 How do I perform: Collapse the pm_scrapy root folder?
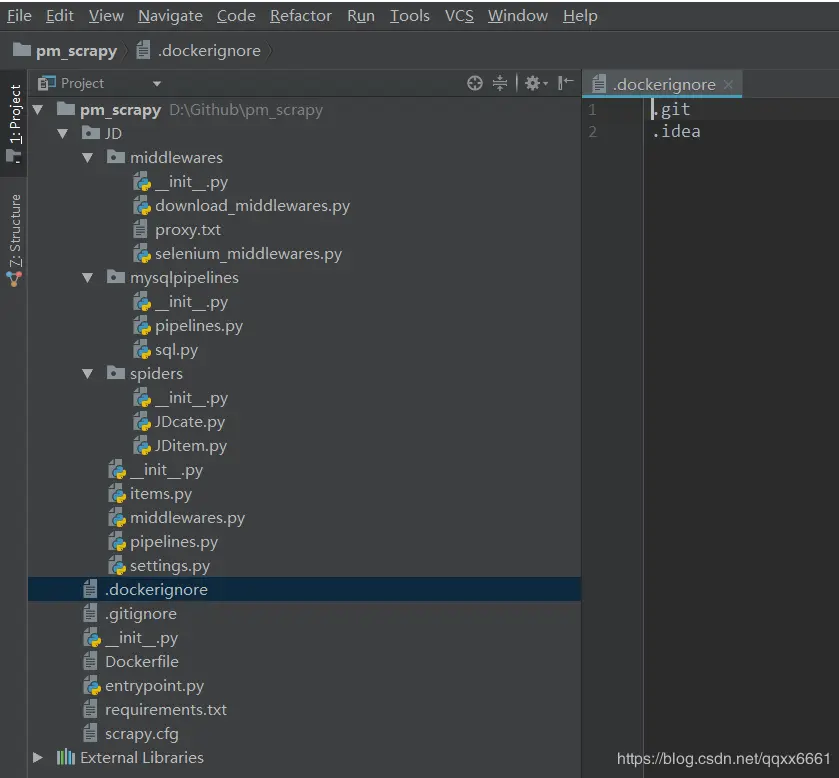[37, 110]
